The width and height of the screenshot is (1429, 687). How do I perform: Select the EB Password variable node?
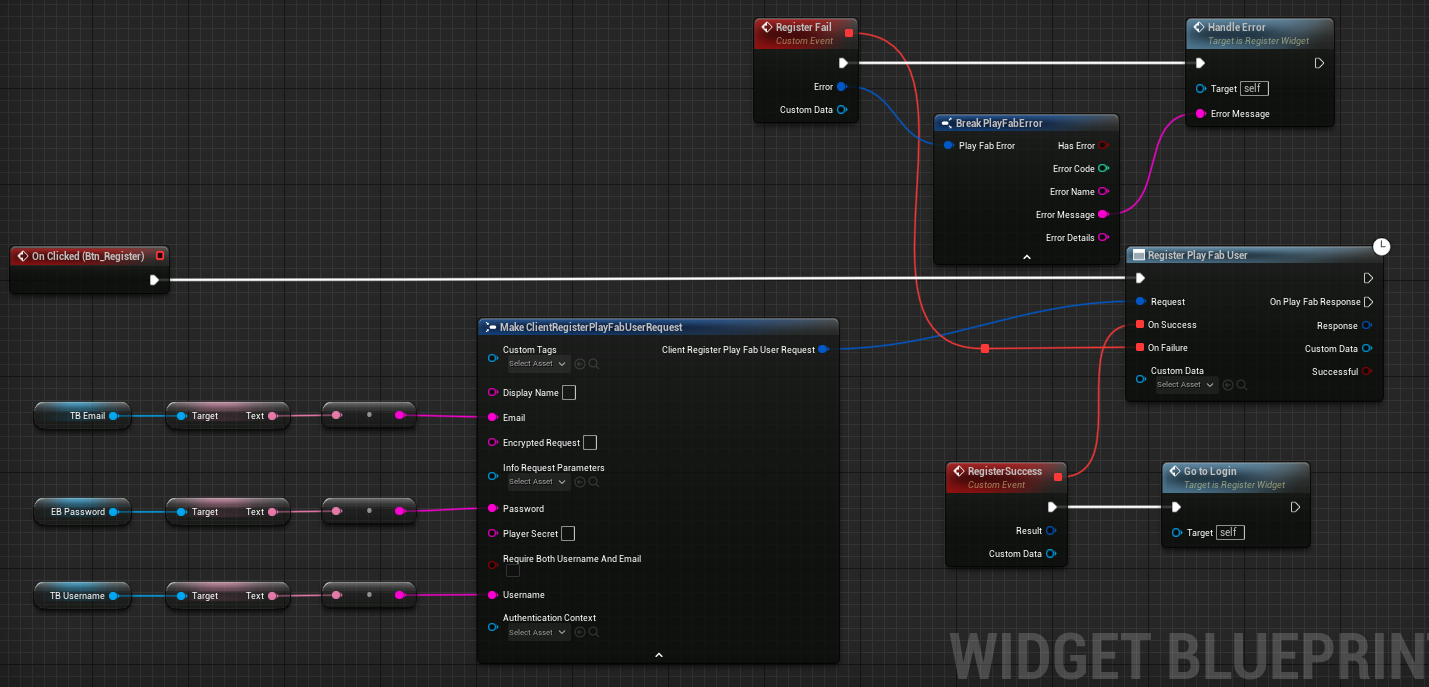point(83,512)
